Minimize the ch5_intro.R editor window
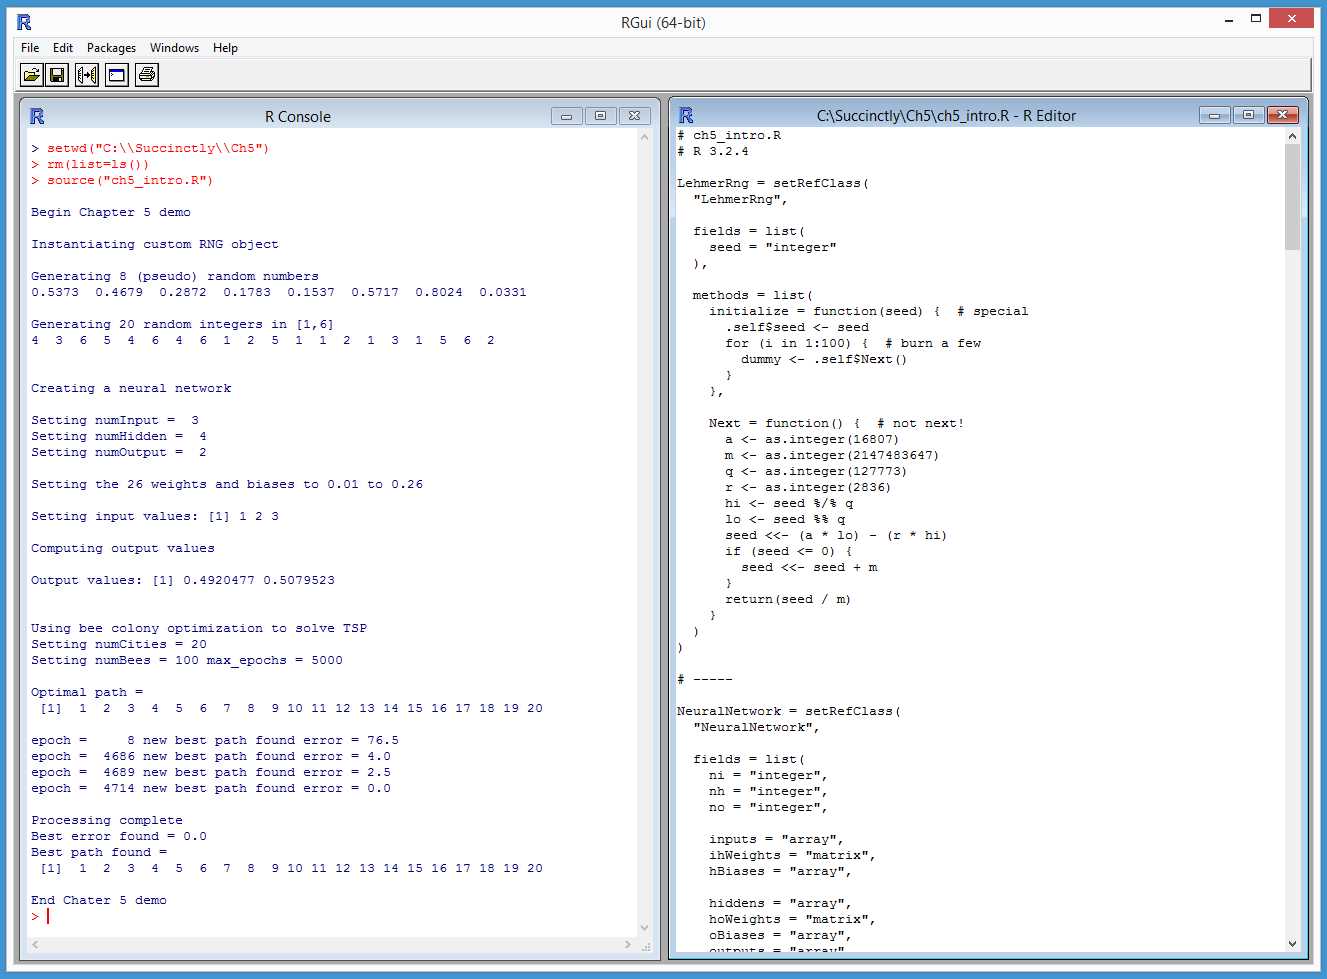The height and width of the screenshot is (979, 1327). [x=1214, y=115]
